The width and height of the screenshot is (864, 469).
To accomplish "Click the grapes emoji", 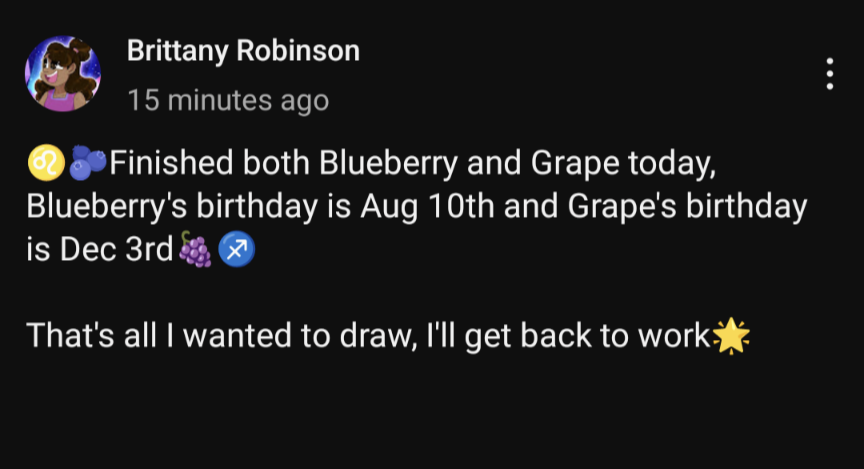I will [x=195, y=250].
